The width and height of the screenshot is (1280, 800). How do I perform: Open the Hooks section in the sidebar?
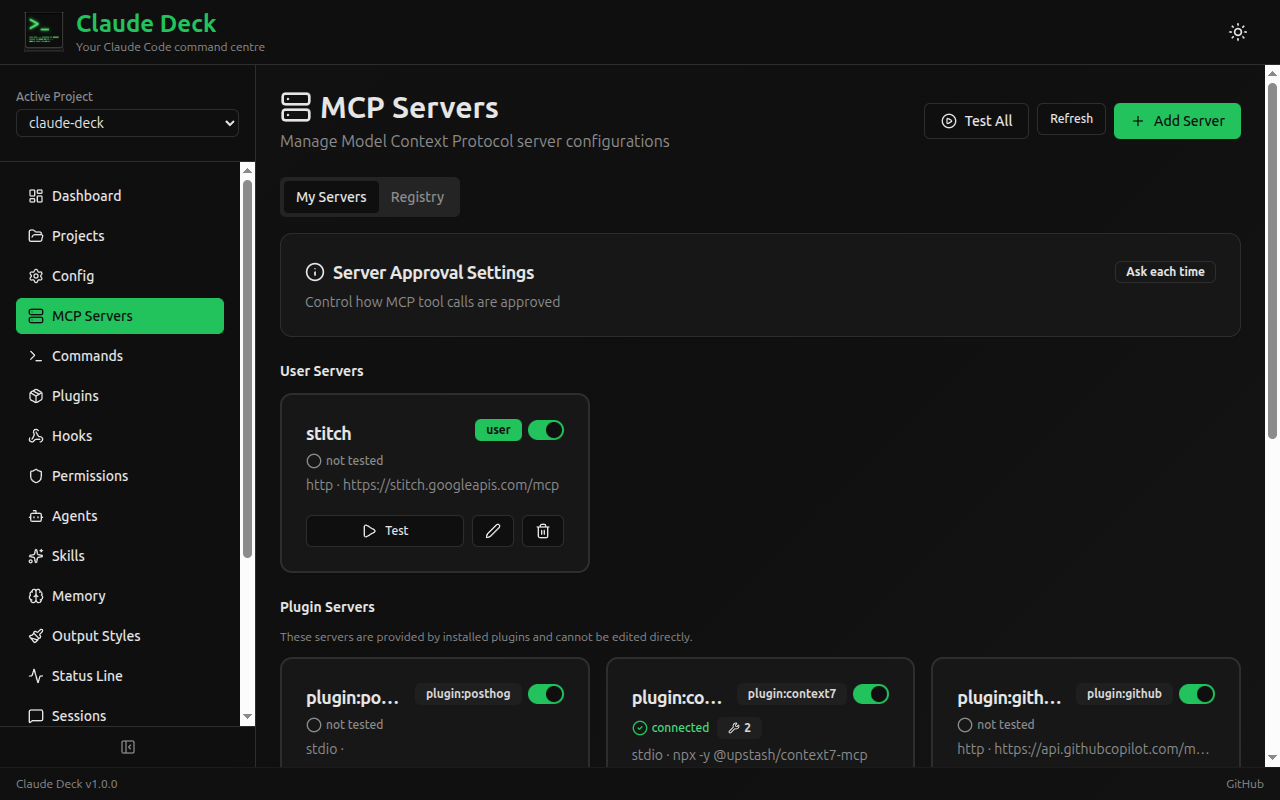(x=70, y=435)
